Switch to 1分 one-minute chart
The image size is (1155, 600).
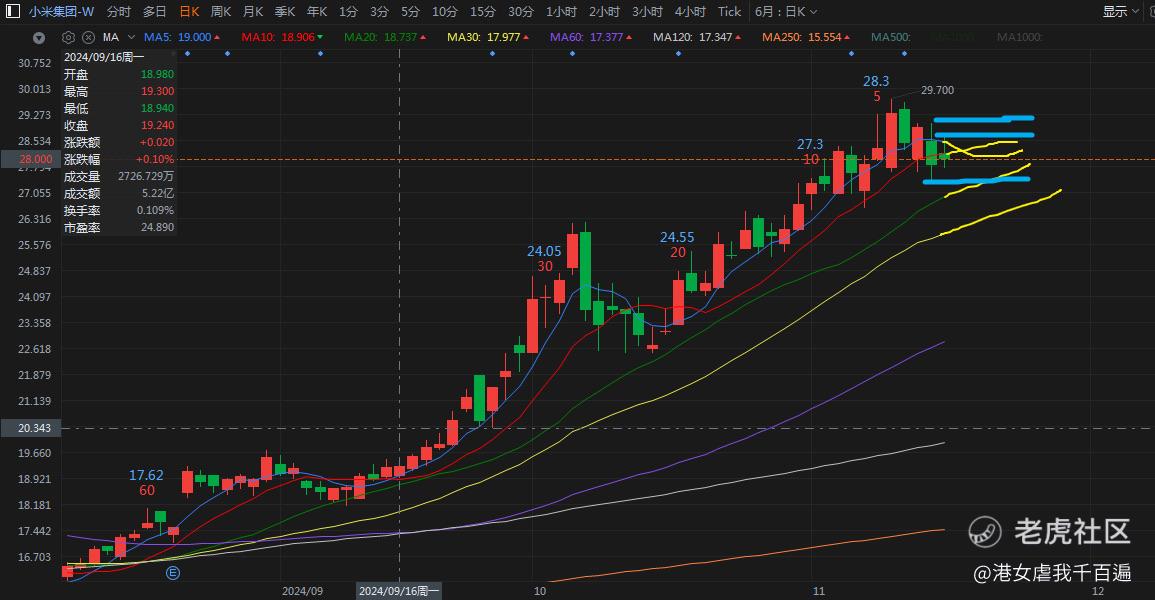(348, 12)
